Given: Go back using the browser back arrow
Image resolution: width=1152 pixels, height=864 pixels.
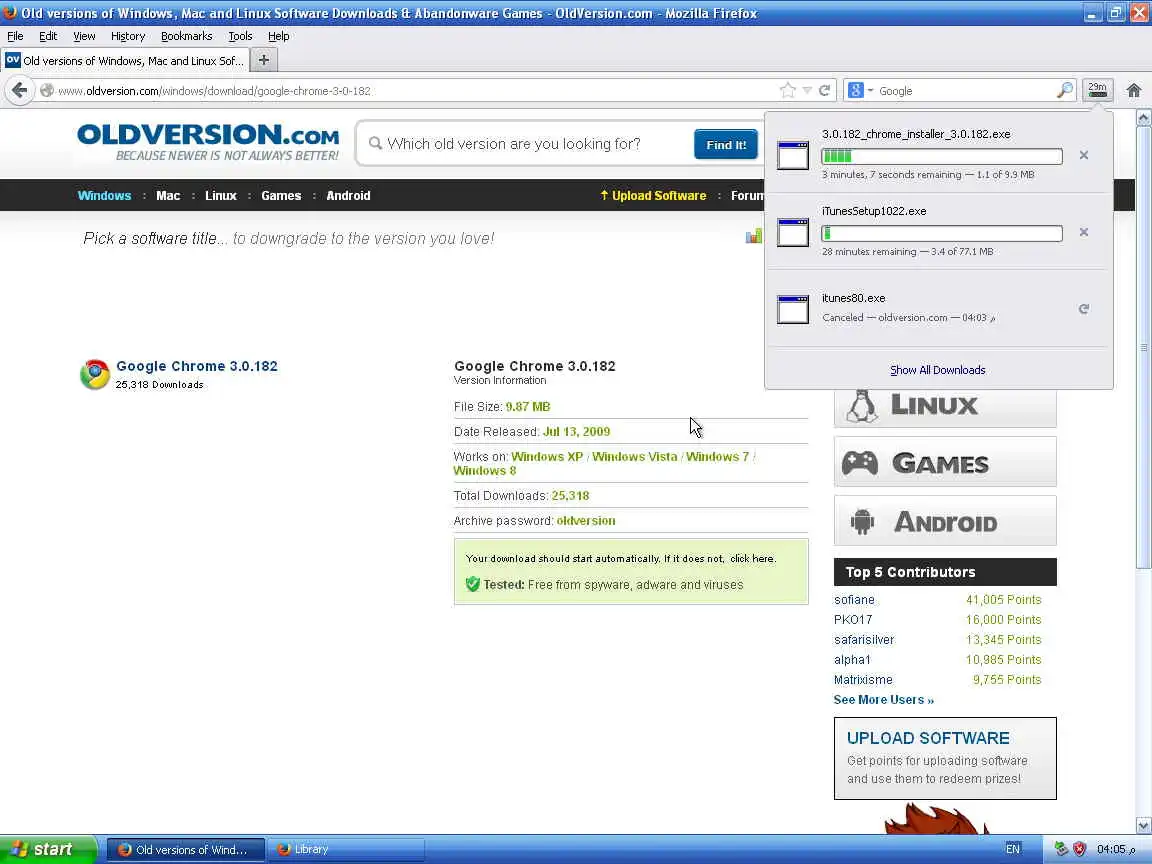Looking at the screenshot, I should point(20,90).
